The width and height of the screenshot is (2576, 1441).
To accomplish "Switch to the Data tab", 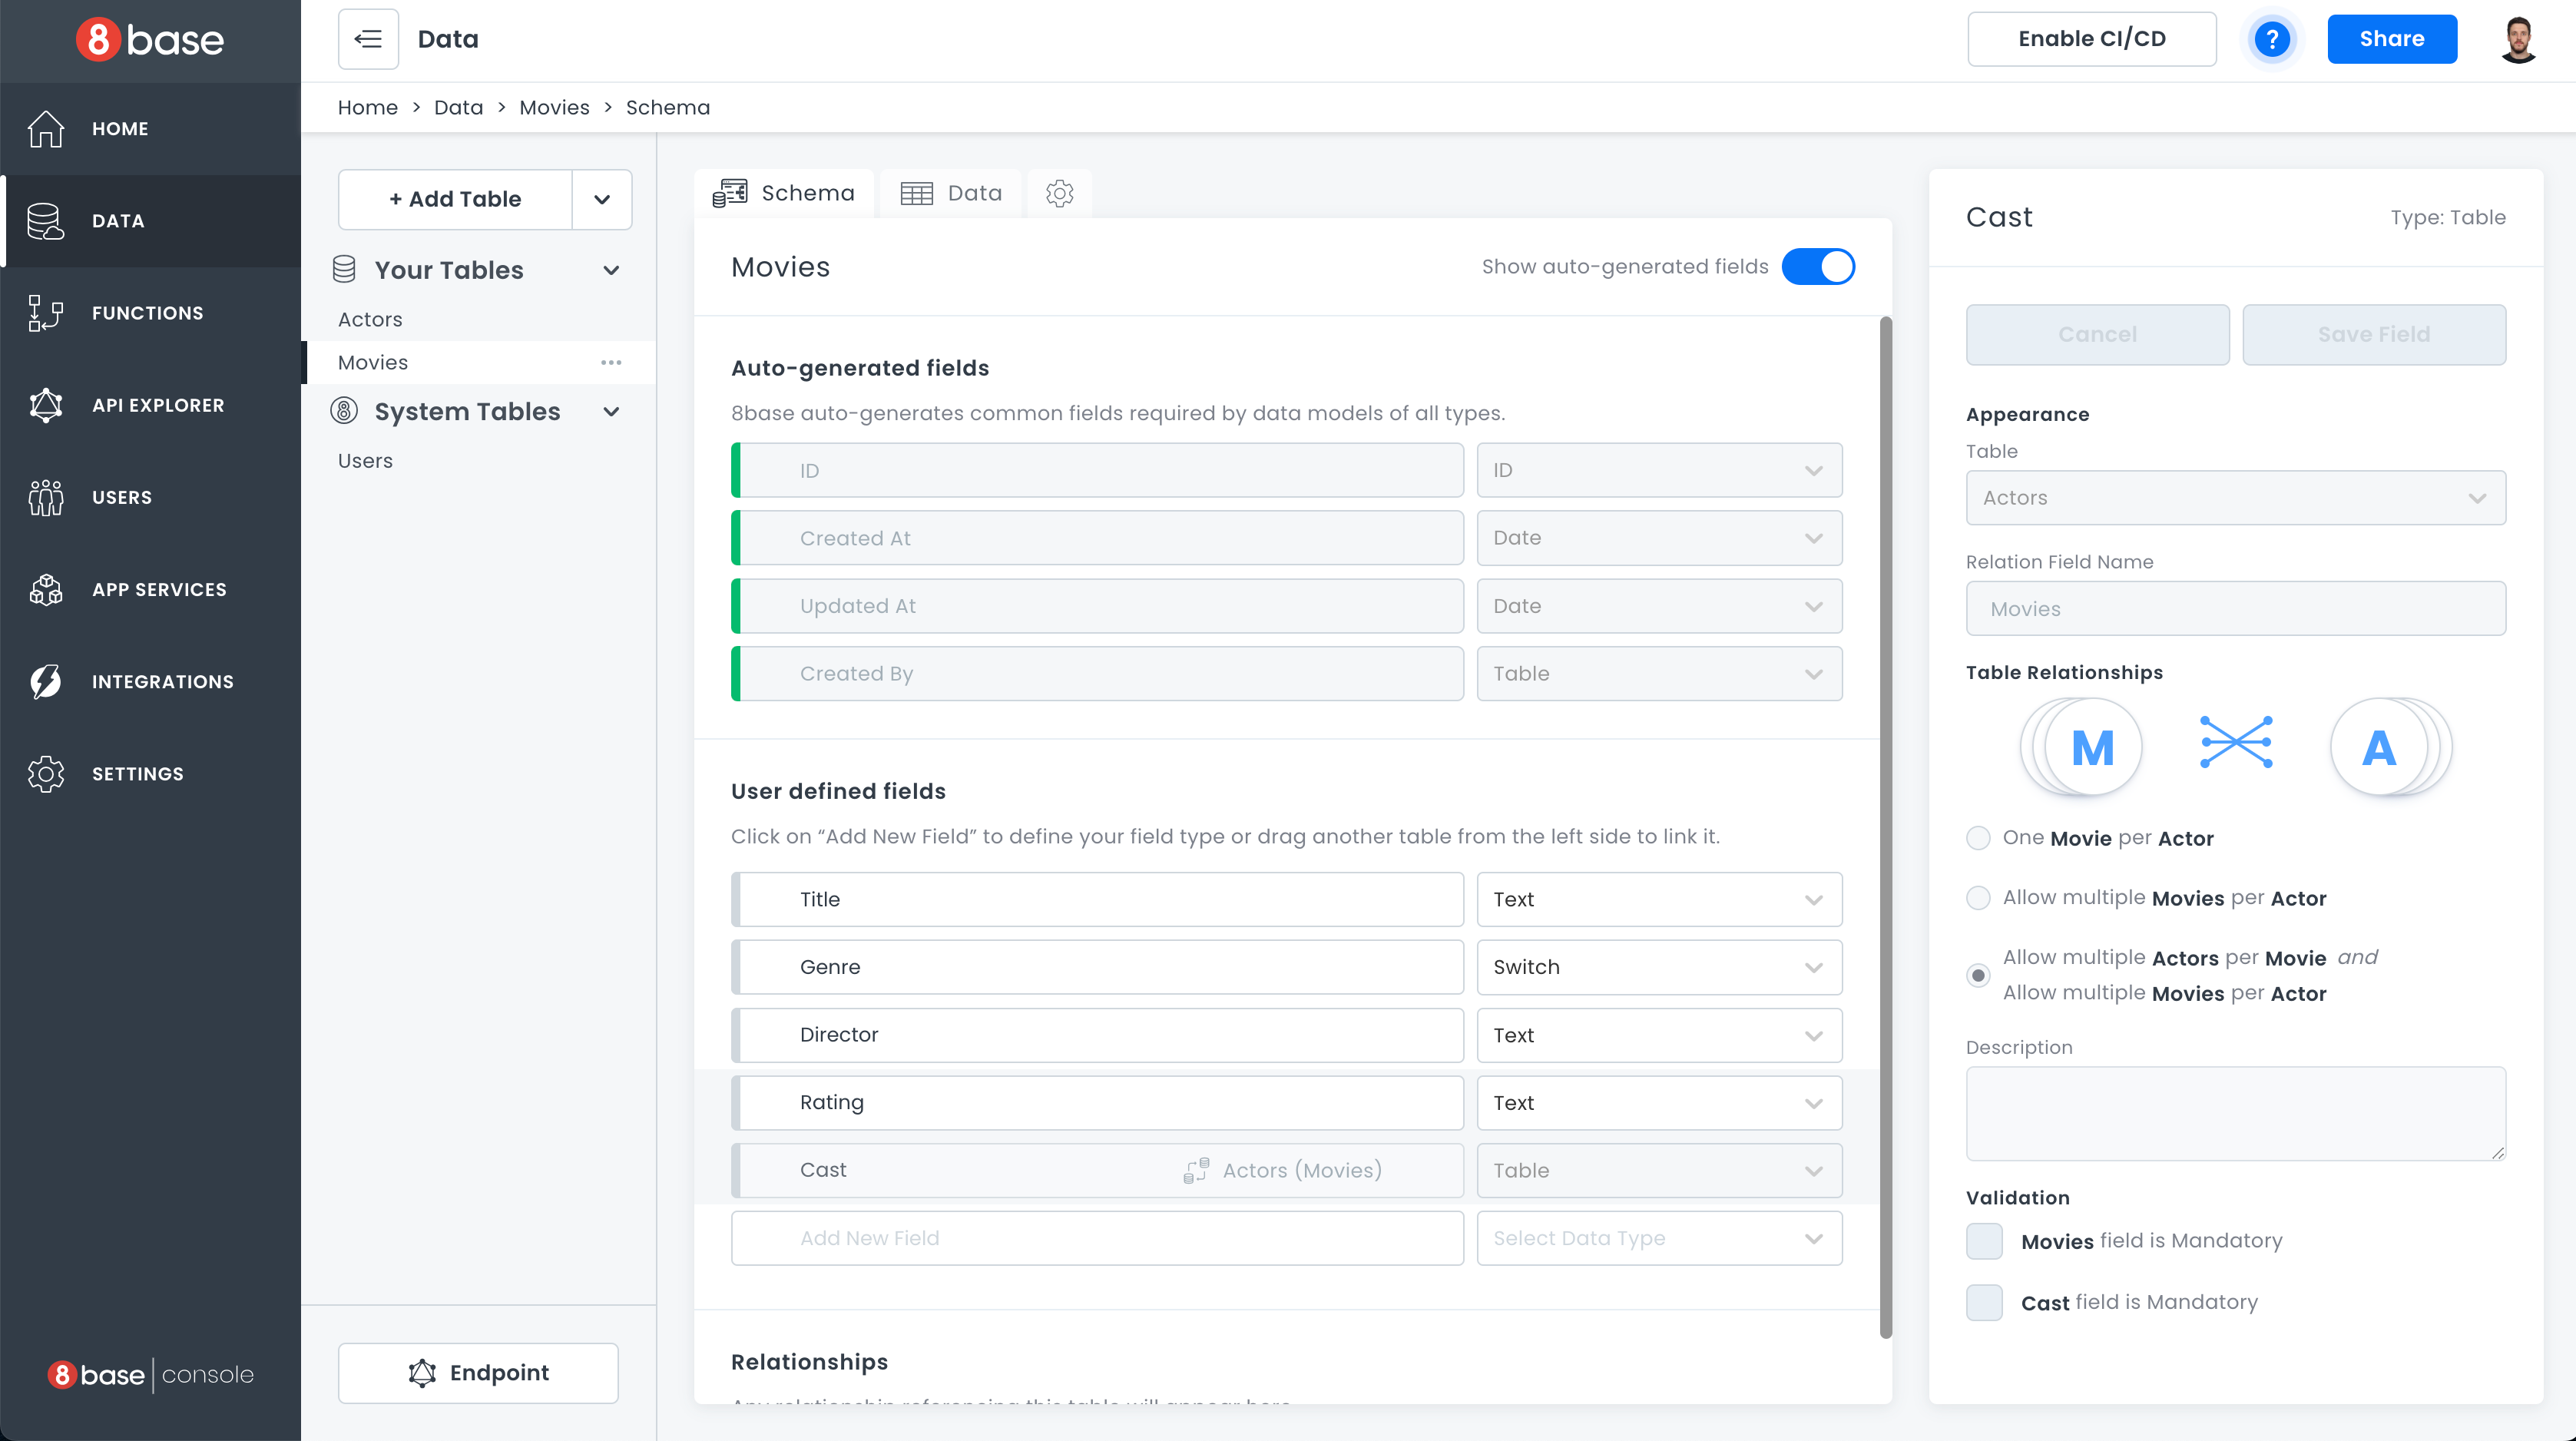I will click(x=950, y=192).
